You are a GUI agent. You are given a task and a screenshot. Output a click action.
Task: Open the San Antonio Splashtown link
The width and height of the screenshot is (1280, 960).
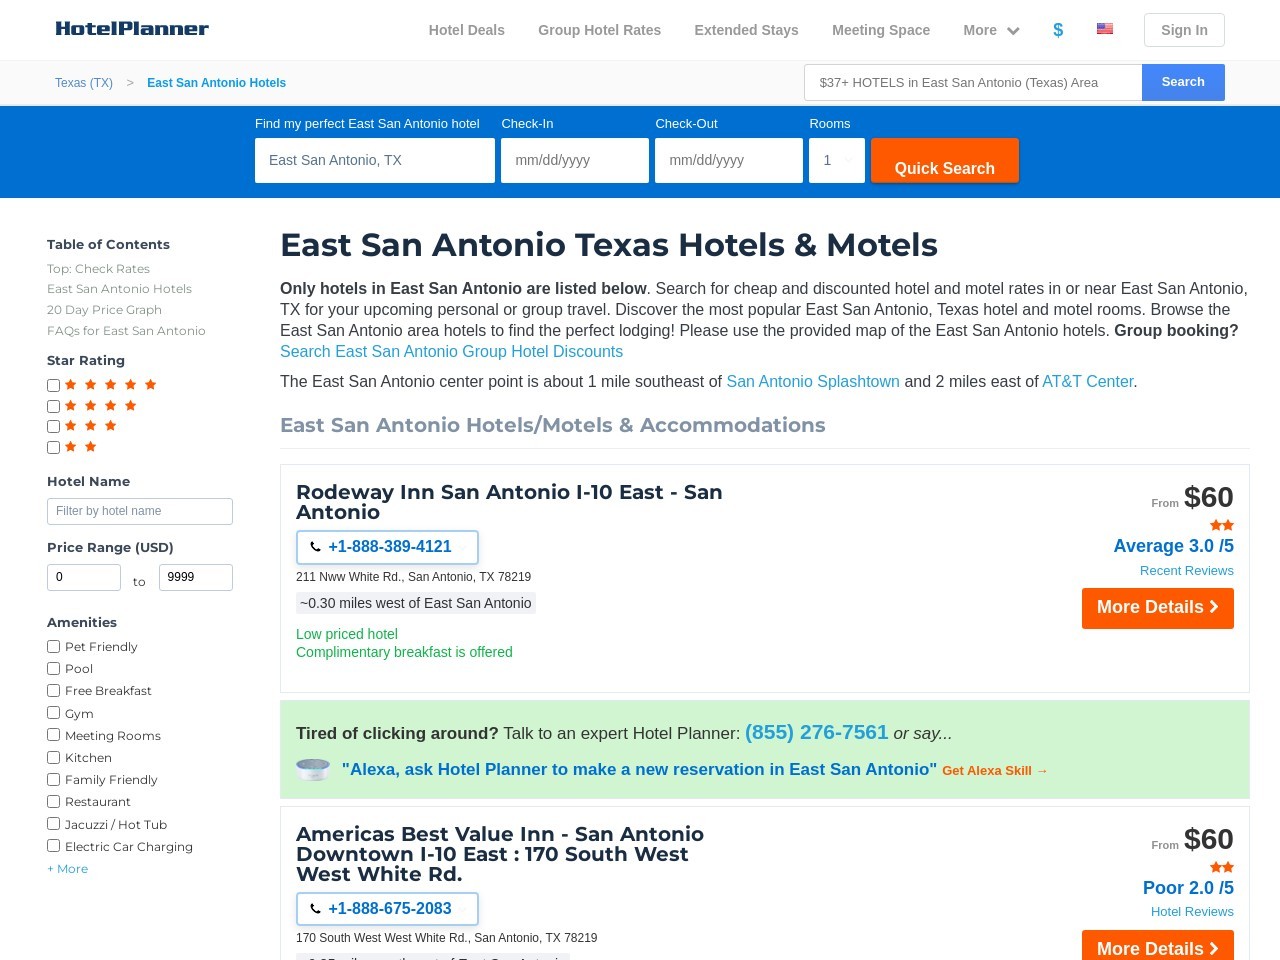(x=812, y=381)
